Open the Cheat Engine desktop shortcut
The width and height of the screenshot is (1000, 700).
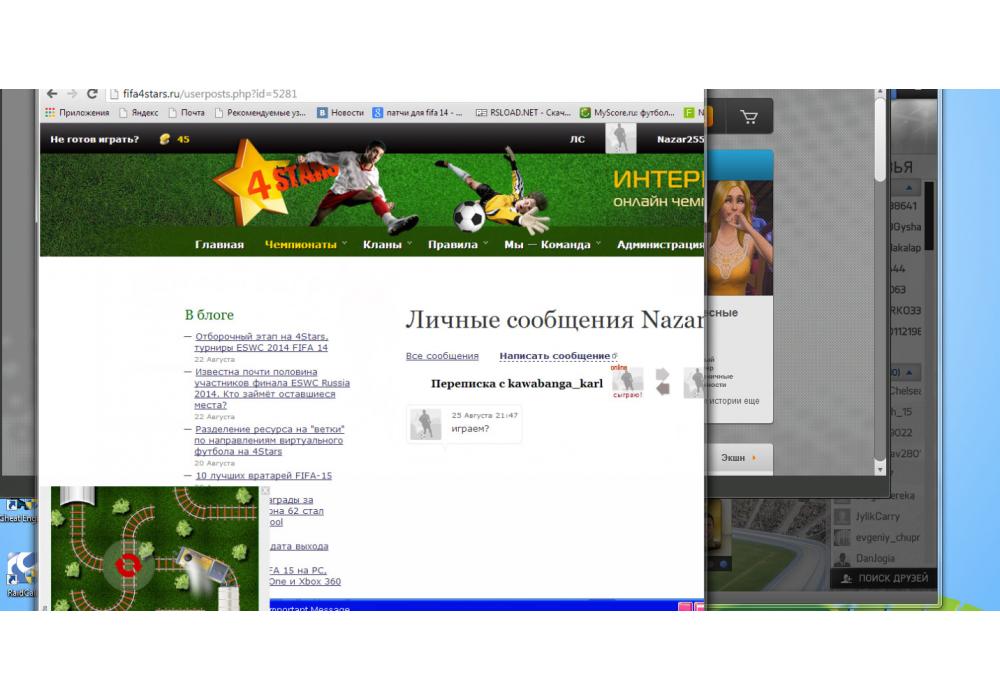17,511
